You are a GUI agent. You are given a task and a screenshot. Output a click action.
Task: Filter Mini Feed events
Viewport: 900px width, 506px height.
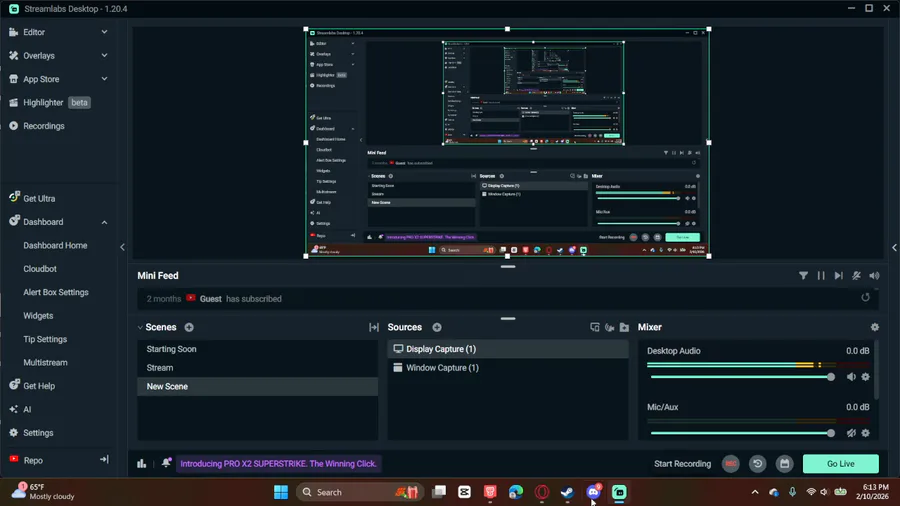803,276
